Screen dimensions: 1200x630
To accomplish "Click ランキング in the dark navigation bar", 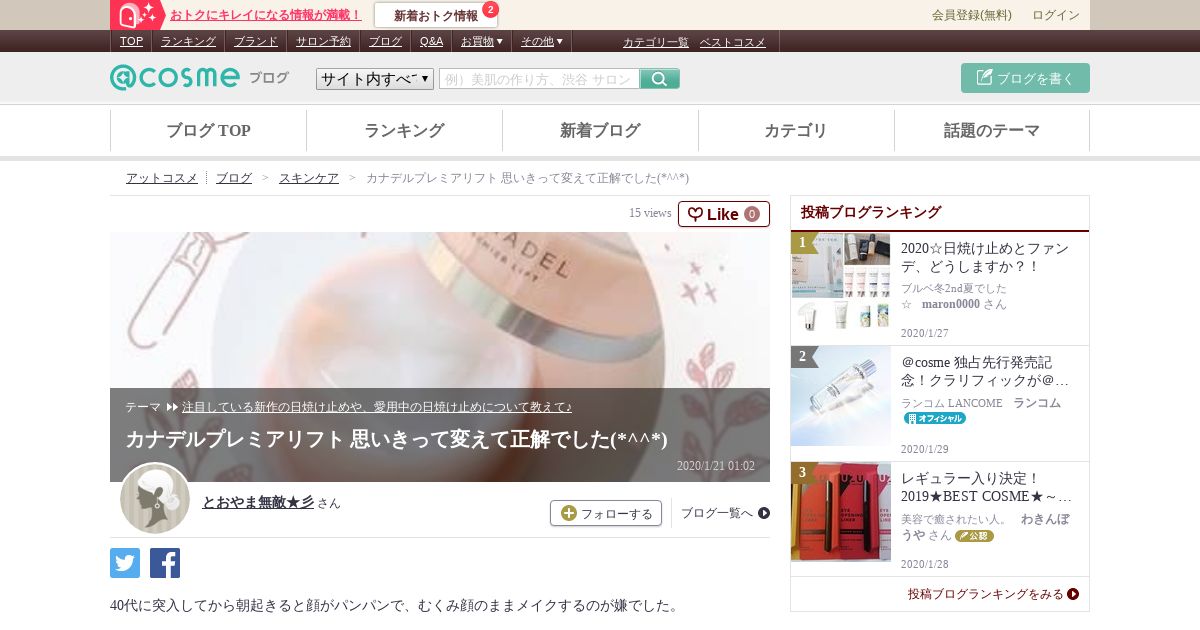I will [188, 41].
